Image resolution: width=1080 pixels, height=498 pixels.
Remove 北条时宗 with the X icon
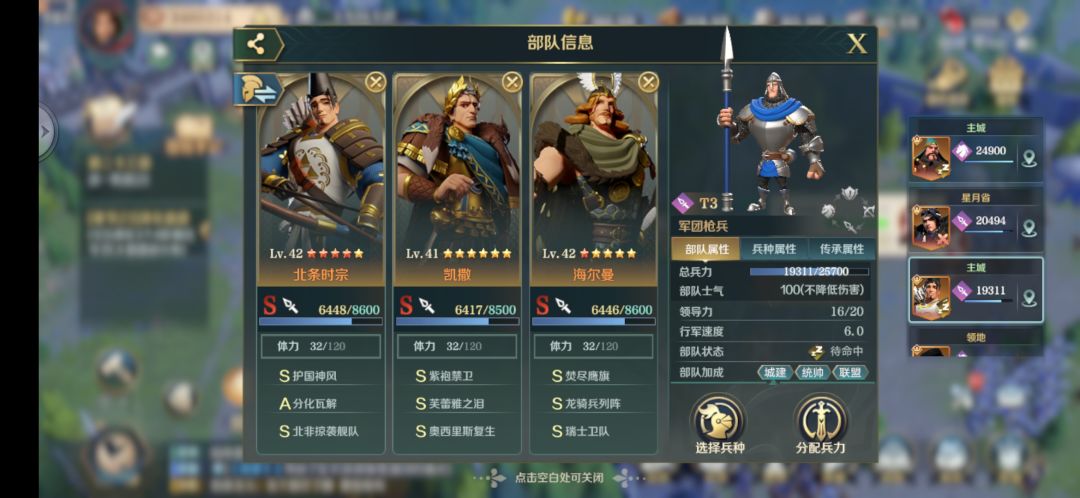tap(375, 83)
